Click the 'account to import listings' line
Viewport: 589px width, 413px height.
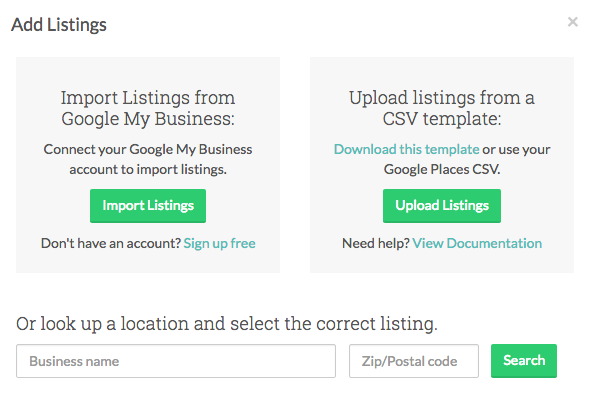tap(148, 169)
